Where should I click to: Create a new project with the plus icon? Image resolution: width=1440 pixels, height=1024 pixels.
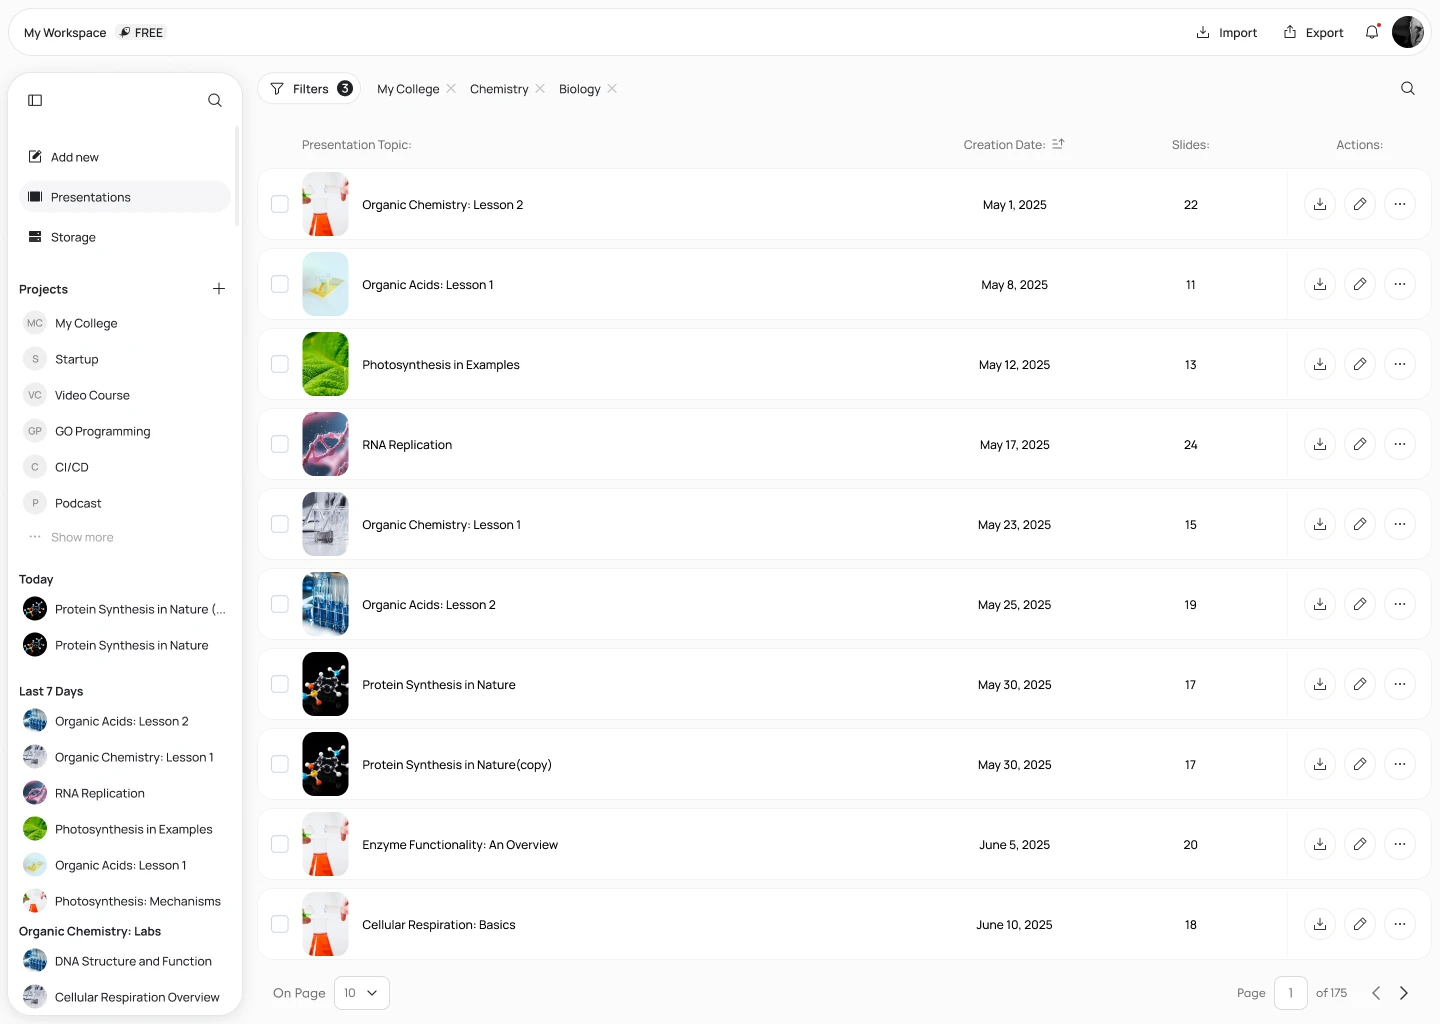tap(219, 289)
